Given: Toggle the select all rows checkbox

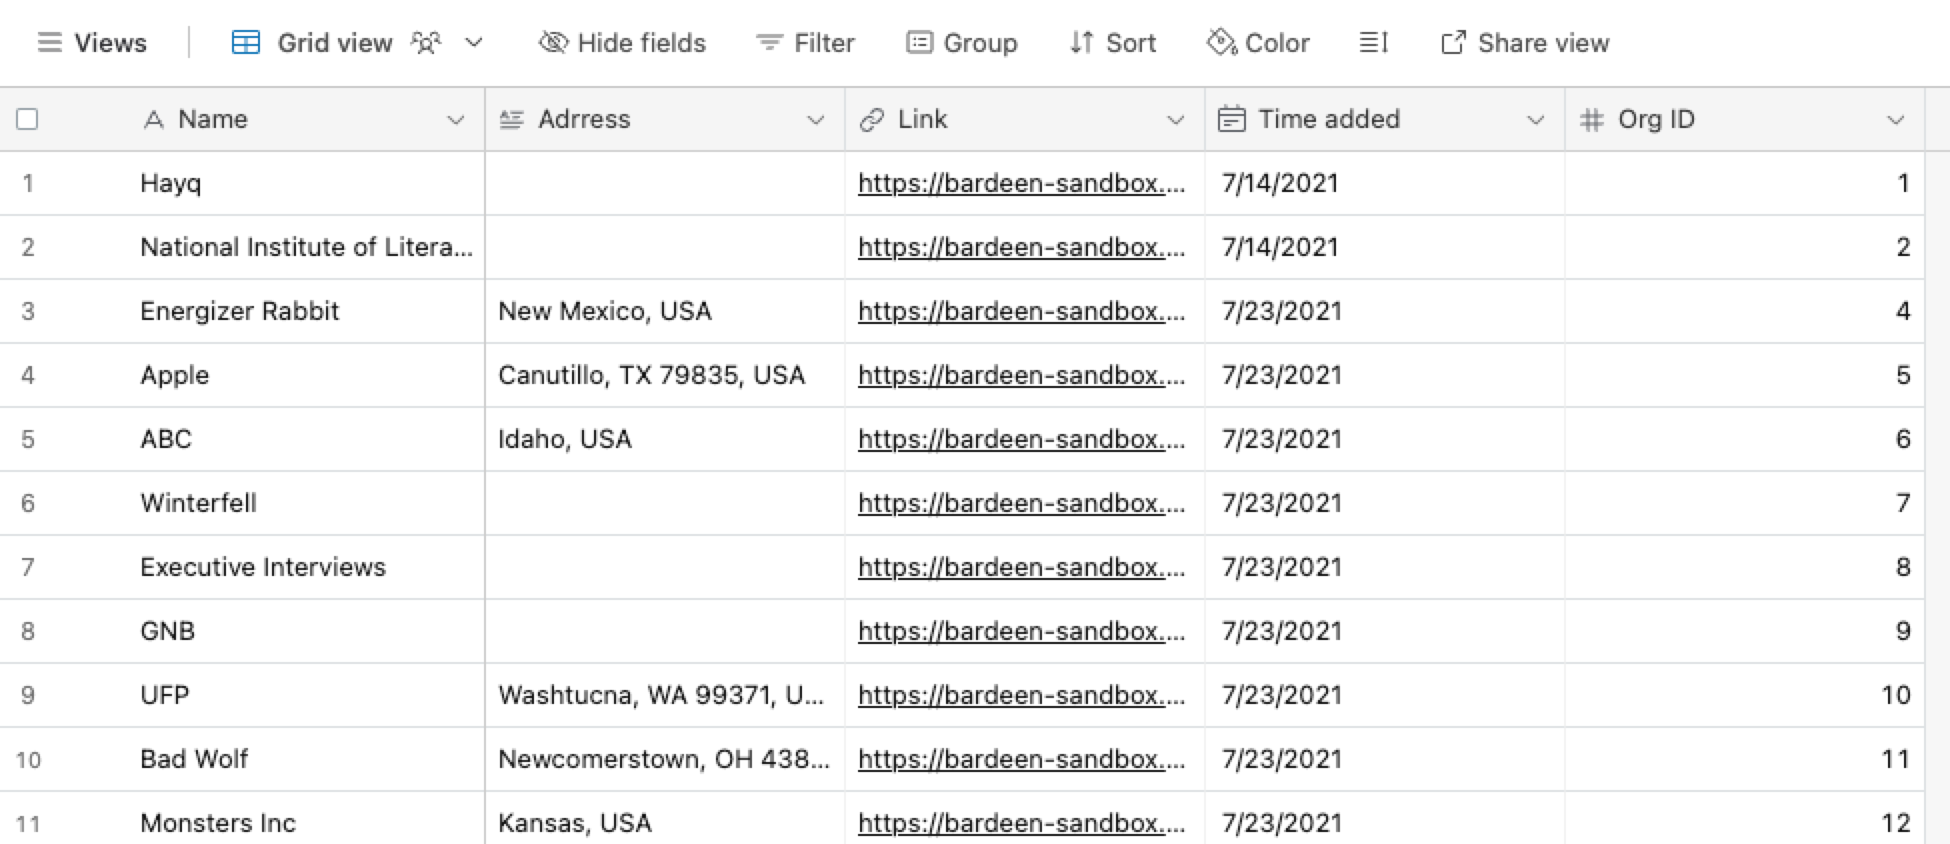Looking at the screenshot, I should [28, 120].
